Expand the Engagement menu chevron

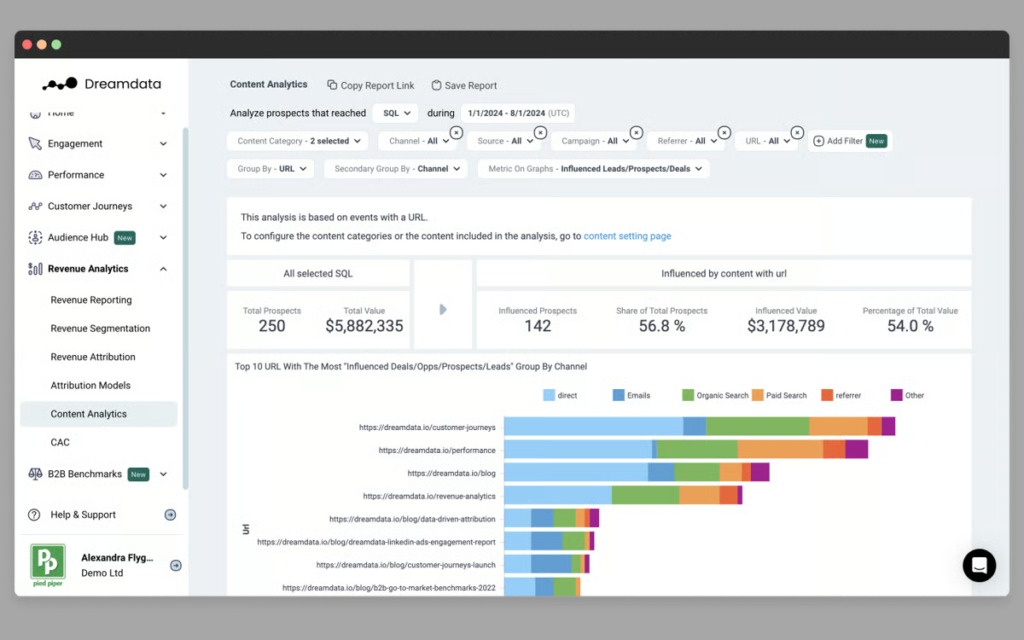tap(163, 144)
